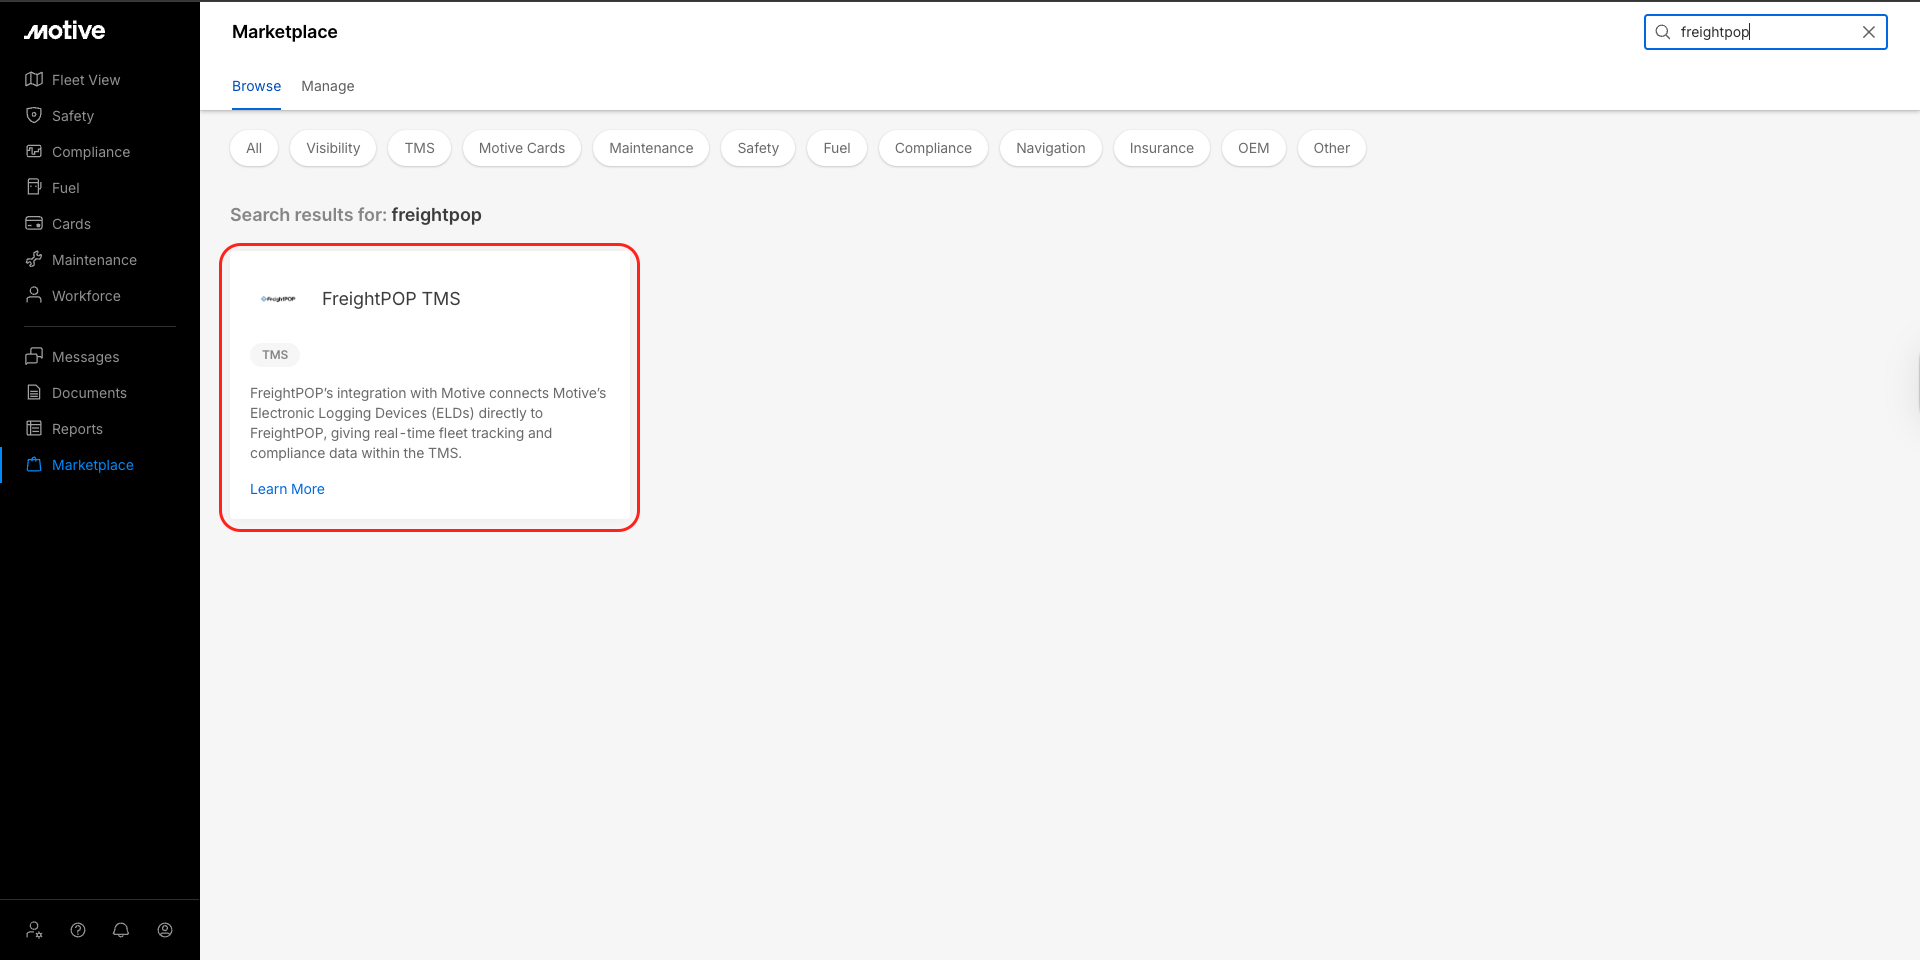The width and height of the screenshot is (1920, 960).
Task: Open the profile account icon
Action: point(165,930)
